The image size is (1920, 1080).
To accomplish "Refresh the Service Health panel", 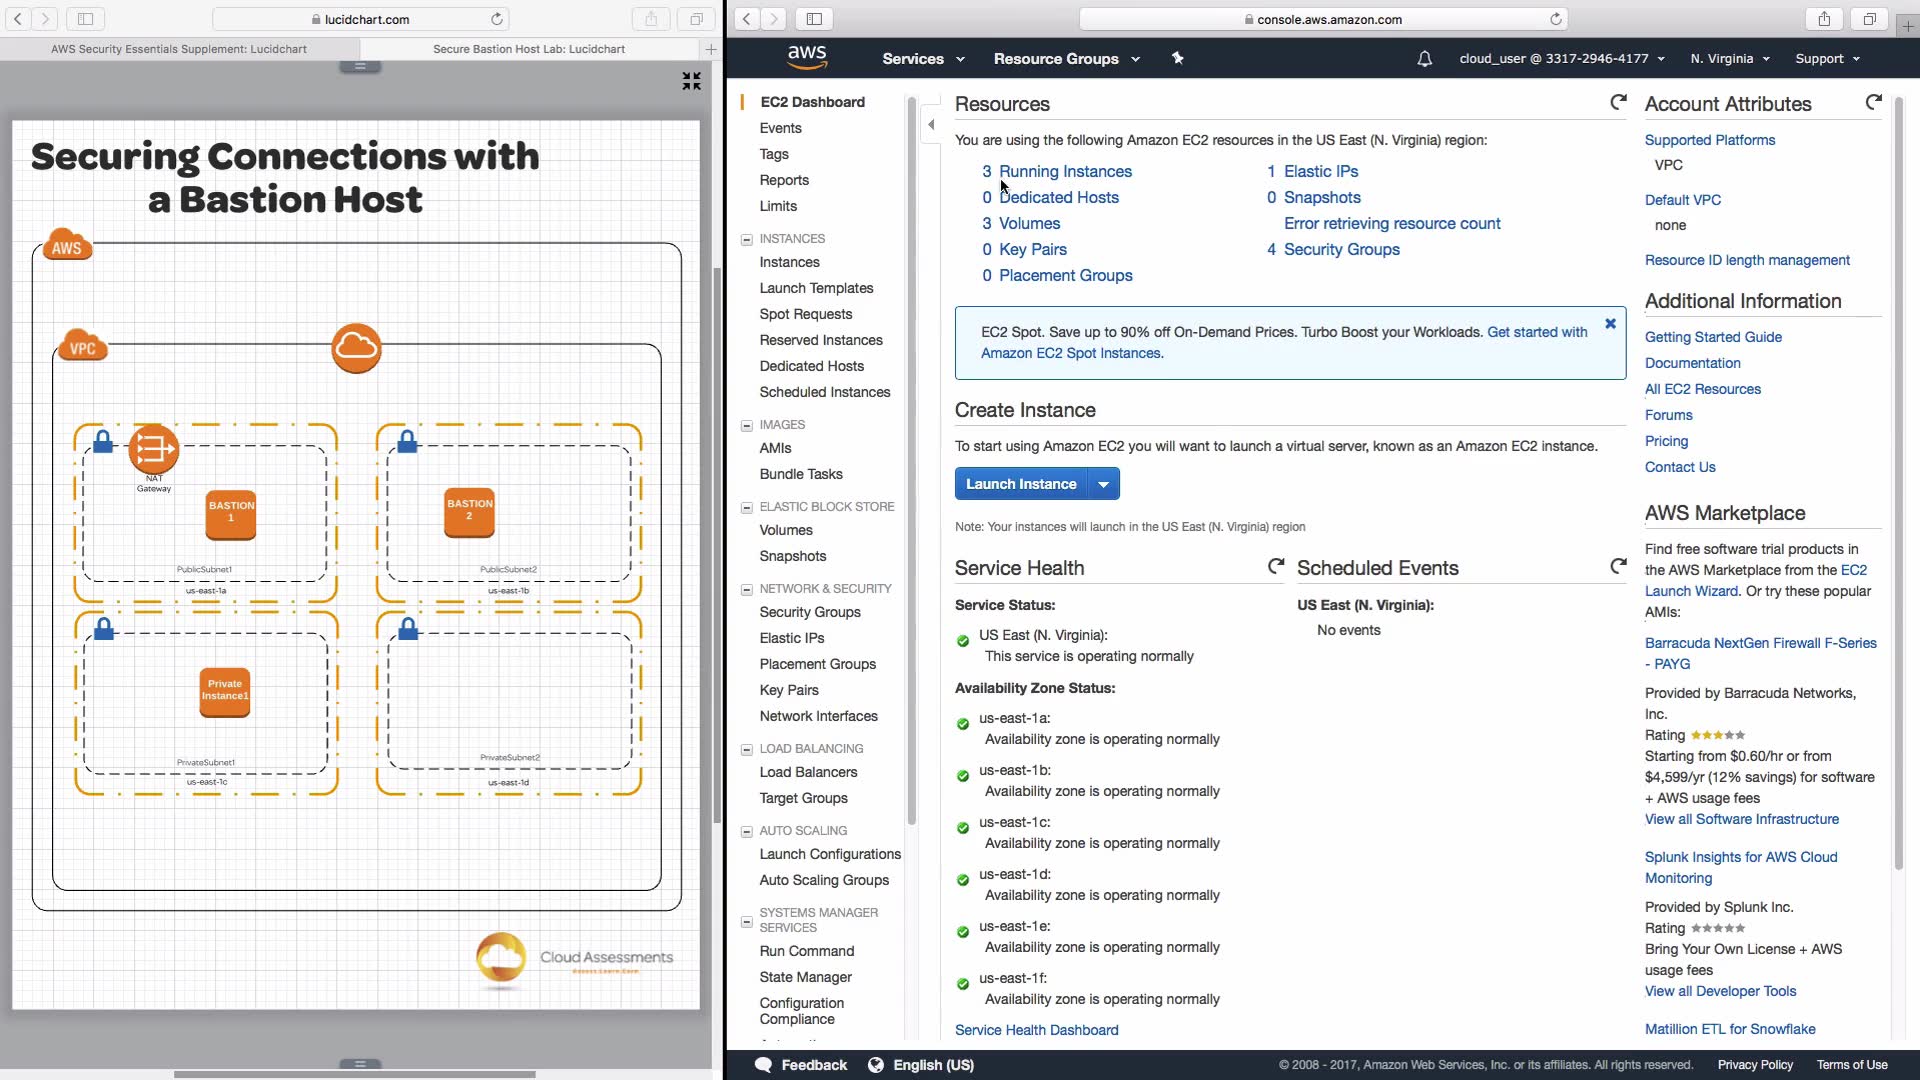I will [1275, 567].
